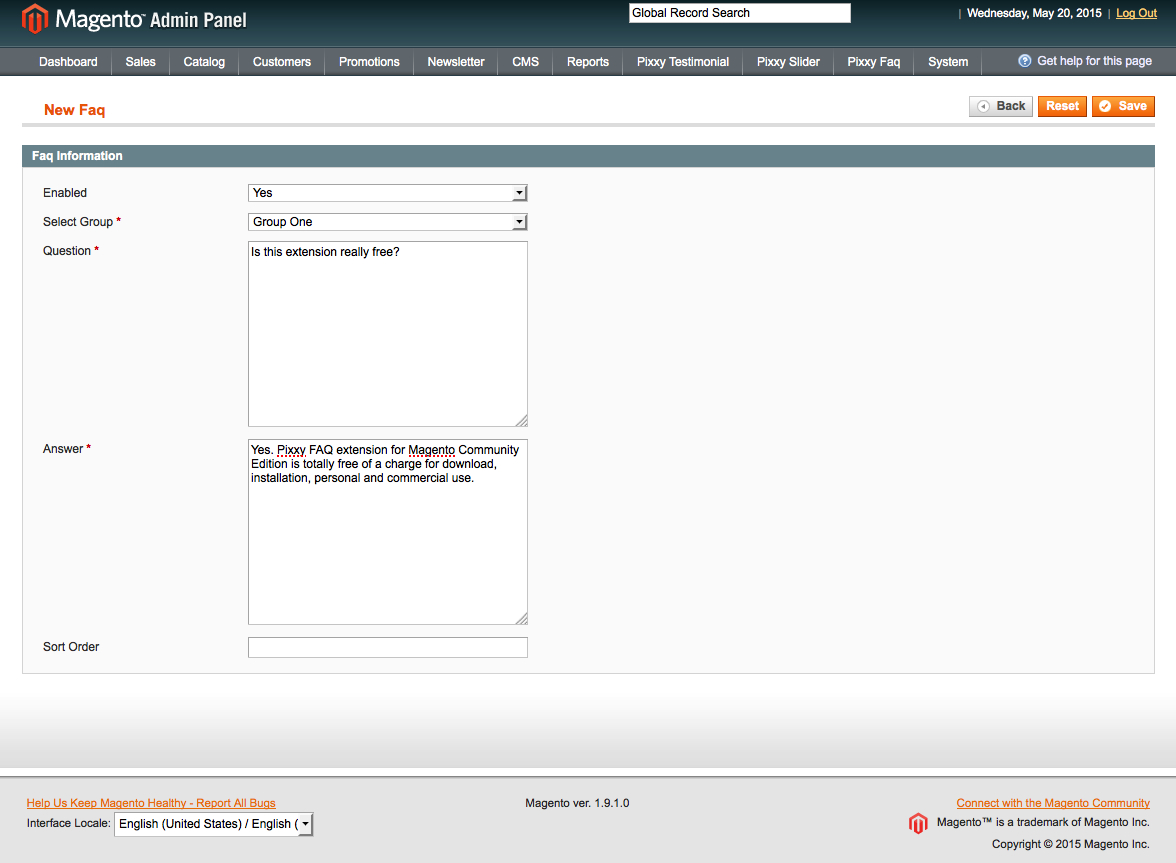The image size is (1176, 863).
Task: Open the Dashboard menu
Action: 68,61
